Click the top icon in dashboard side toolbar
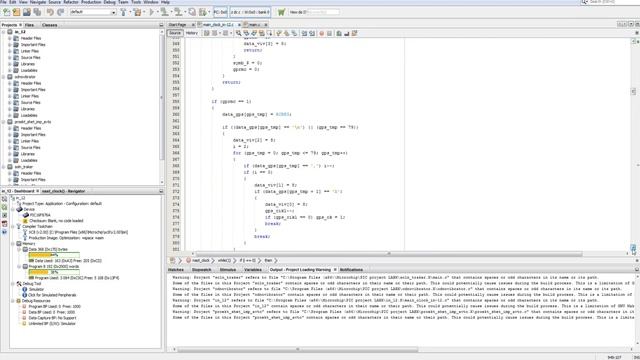 pyautogui.click(x=4, y=199)
